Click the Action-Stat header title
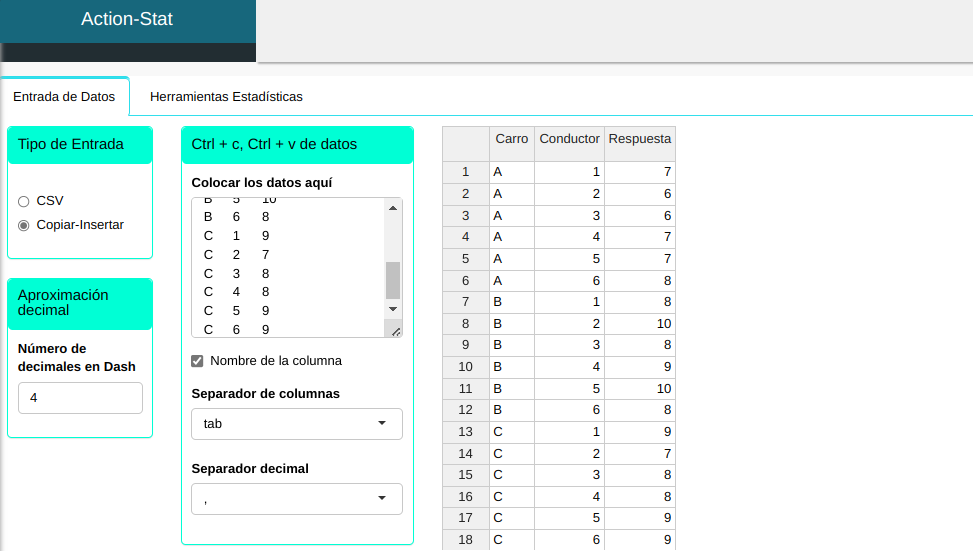The height and width of the screenshot is (551, 973). pyautogui.click(x=127, y=19)
